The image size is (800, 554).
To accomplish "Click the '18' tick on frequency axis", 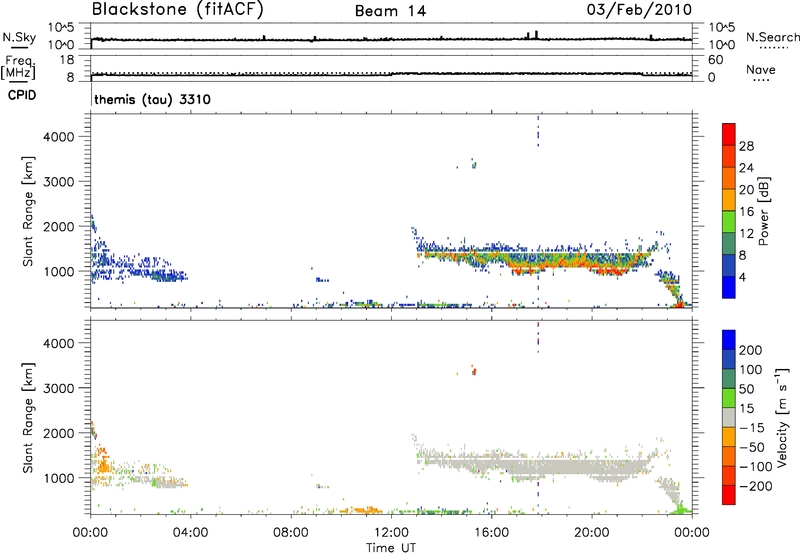I will [67, 60].
